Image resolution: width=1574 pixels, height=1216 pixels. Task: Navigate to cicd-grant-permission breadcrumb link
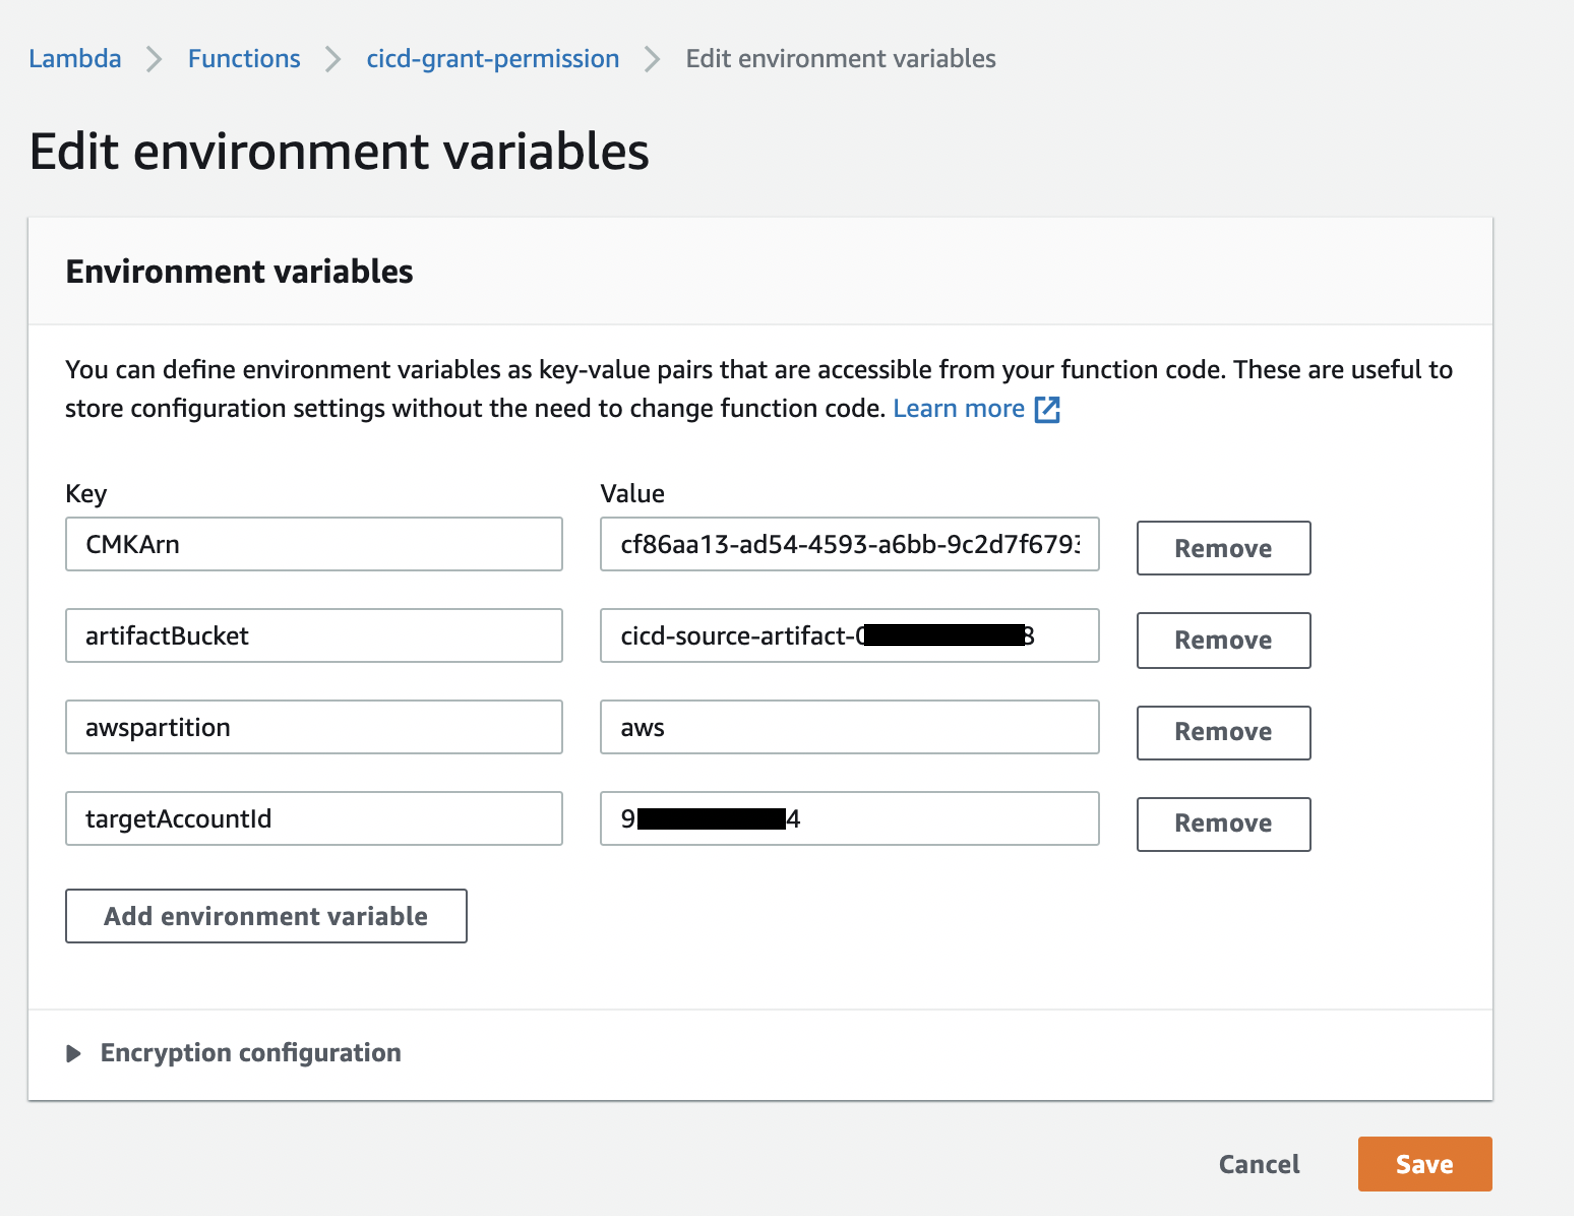[x=492, y=59]
